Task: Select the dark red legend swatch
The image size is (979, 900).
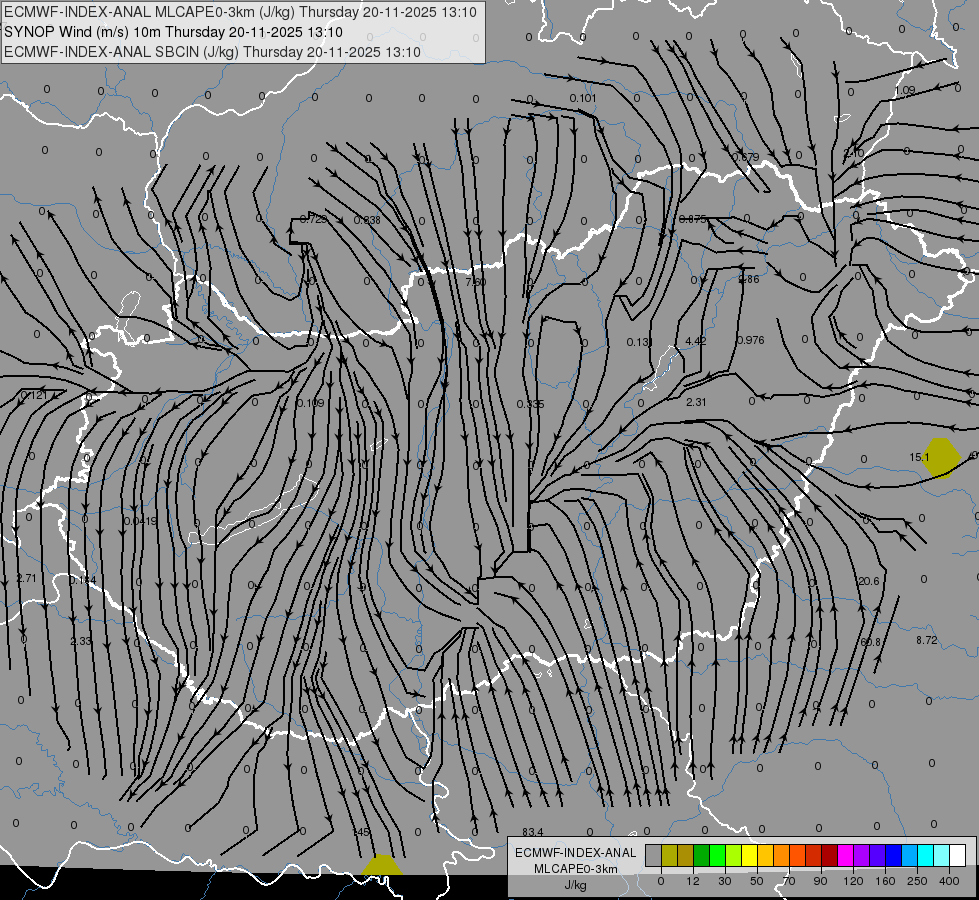Action: (829, 855)
